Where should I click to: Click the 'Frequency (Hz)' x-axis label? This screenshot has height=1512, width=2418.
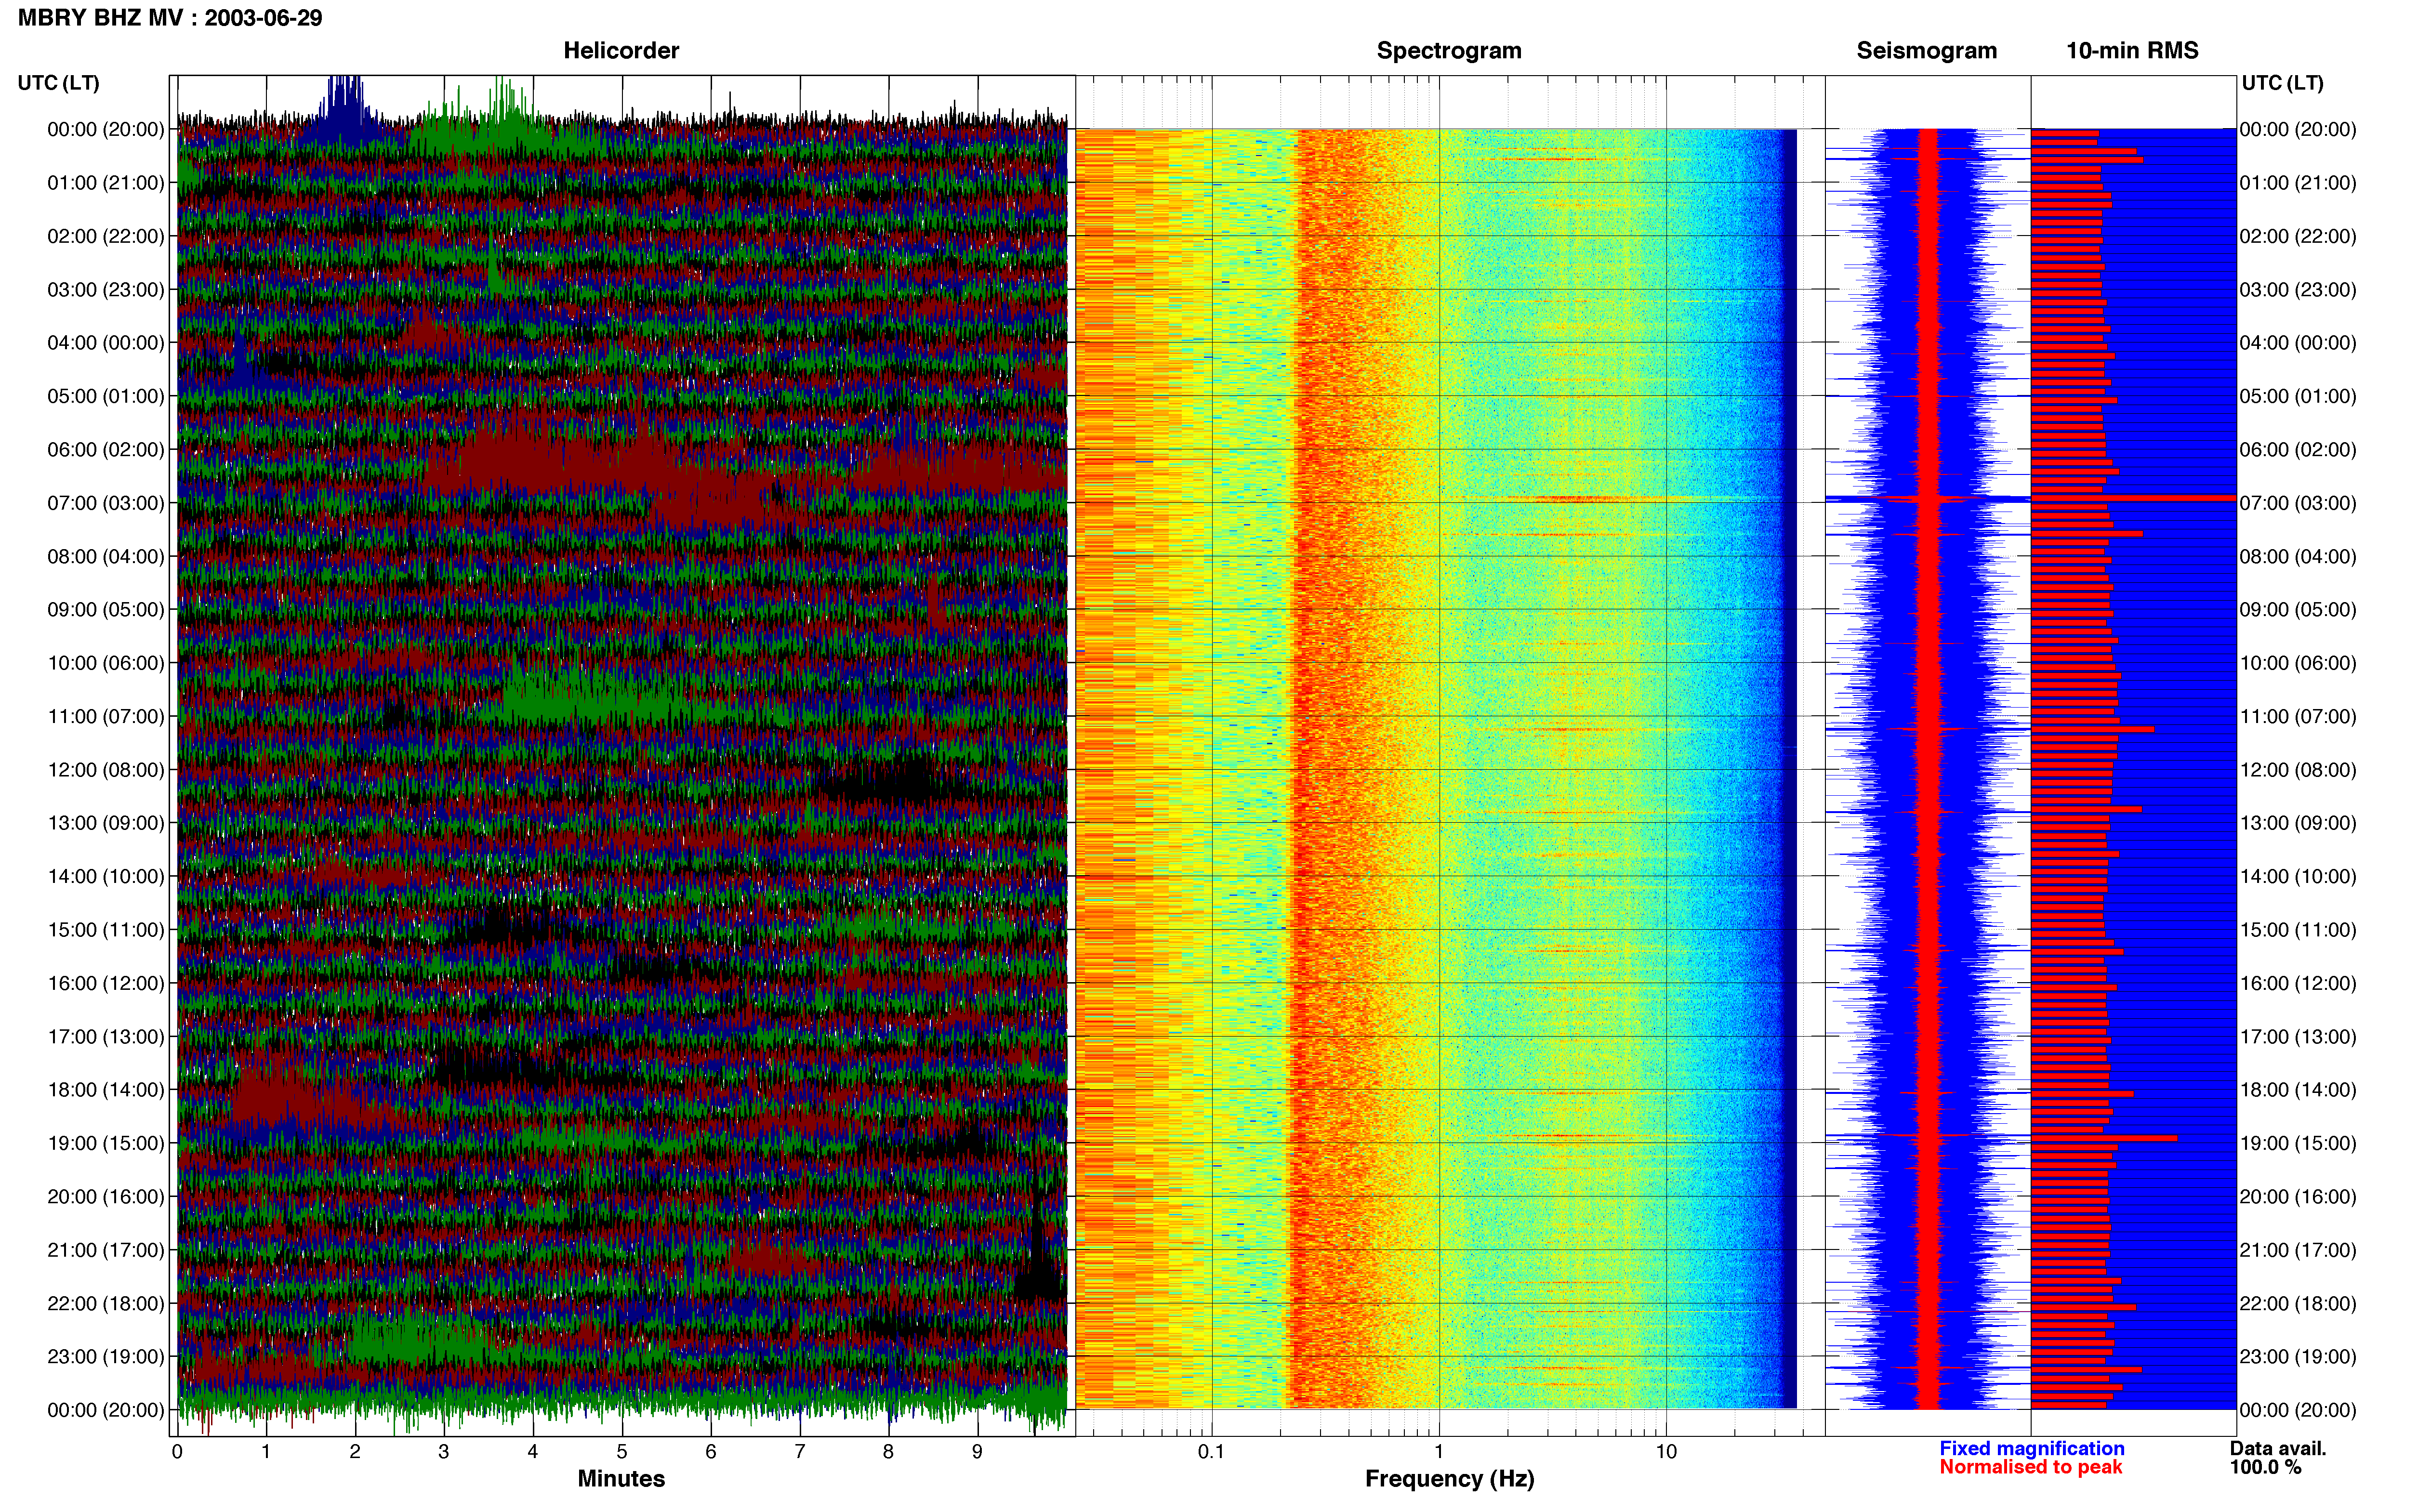tap(1449, 1478)
